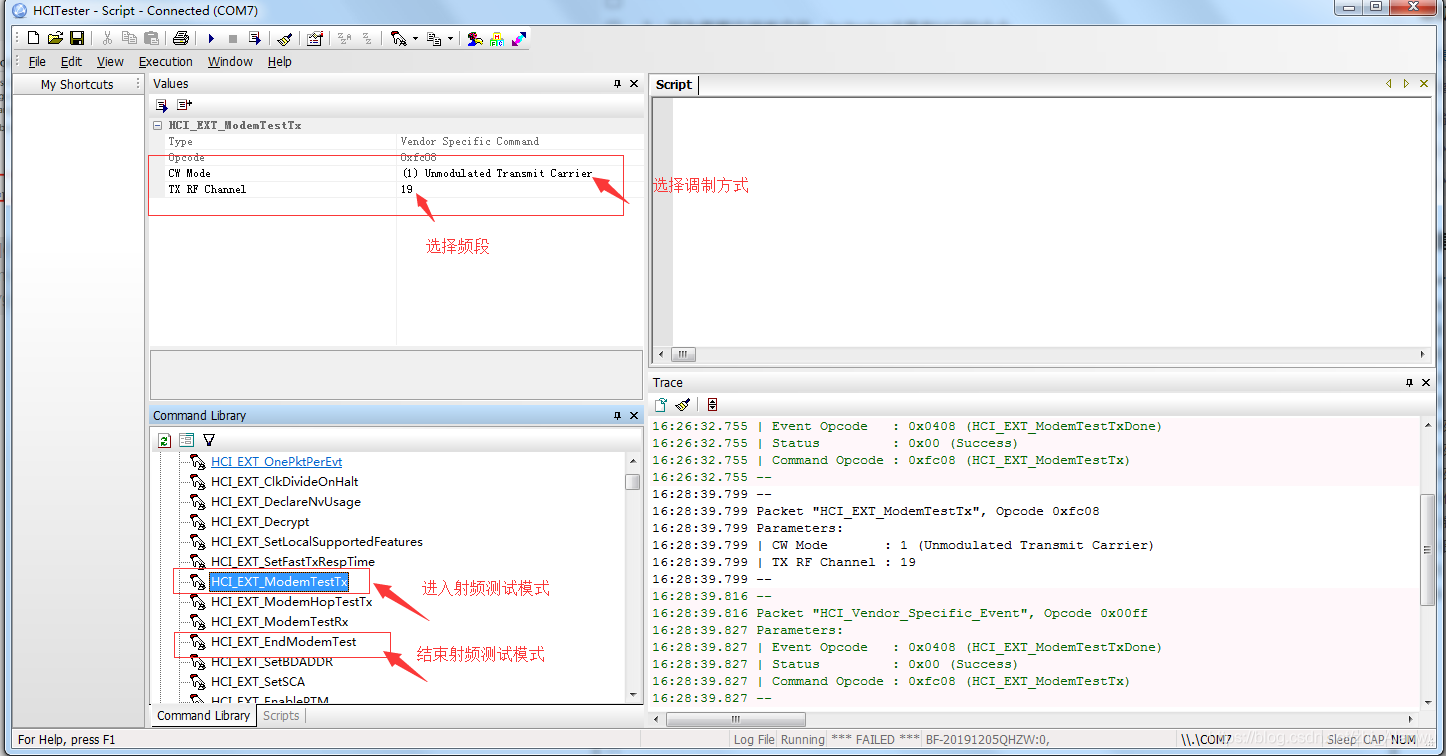Image resolution: width=1446 pixels, height=756 pixels.
Task: Open the Help menu
Action: pos(280,62)
